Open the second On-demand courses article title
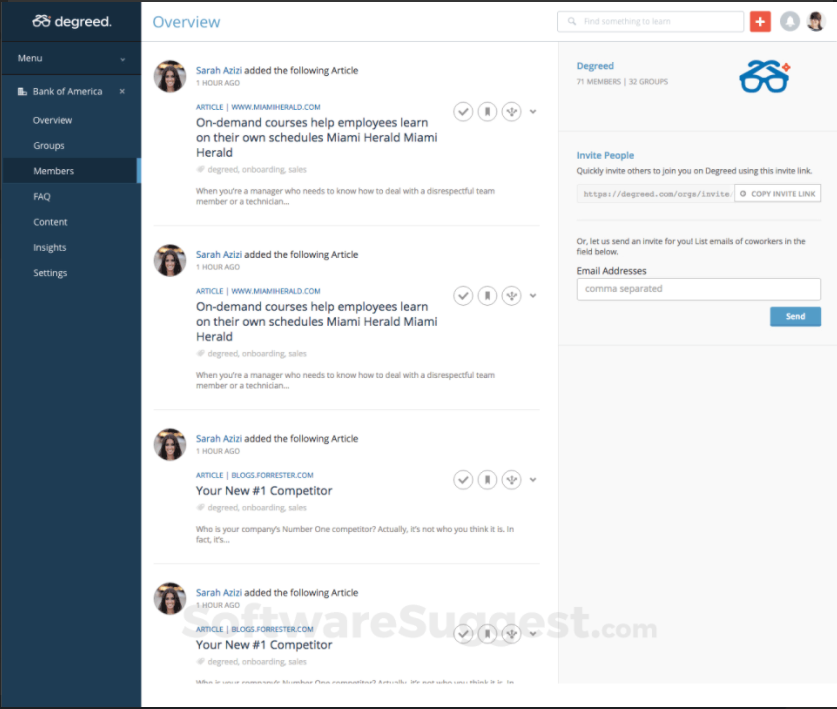 click(x=317, y=321)
